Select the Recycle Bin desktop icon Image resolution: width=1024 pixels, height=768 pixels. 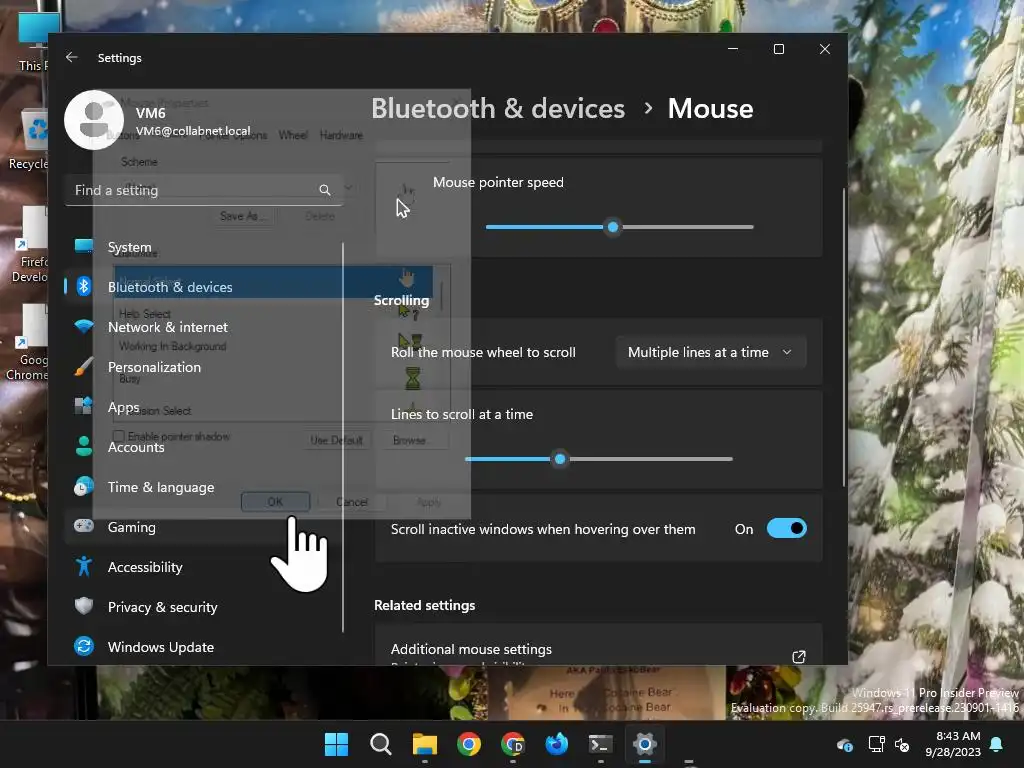[x=29, y=140]
